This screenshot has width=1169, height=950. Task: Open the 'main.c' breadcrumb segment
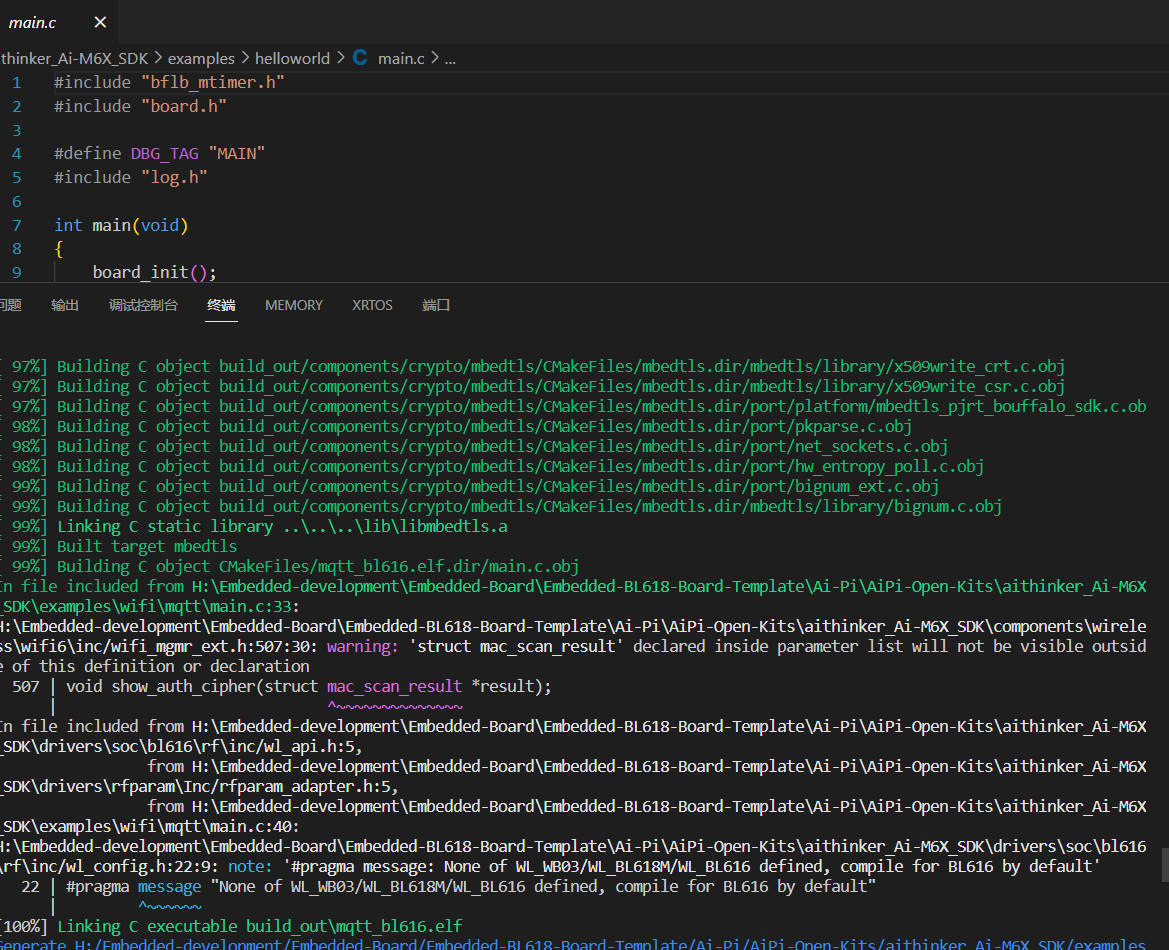(x=401, y=58)
